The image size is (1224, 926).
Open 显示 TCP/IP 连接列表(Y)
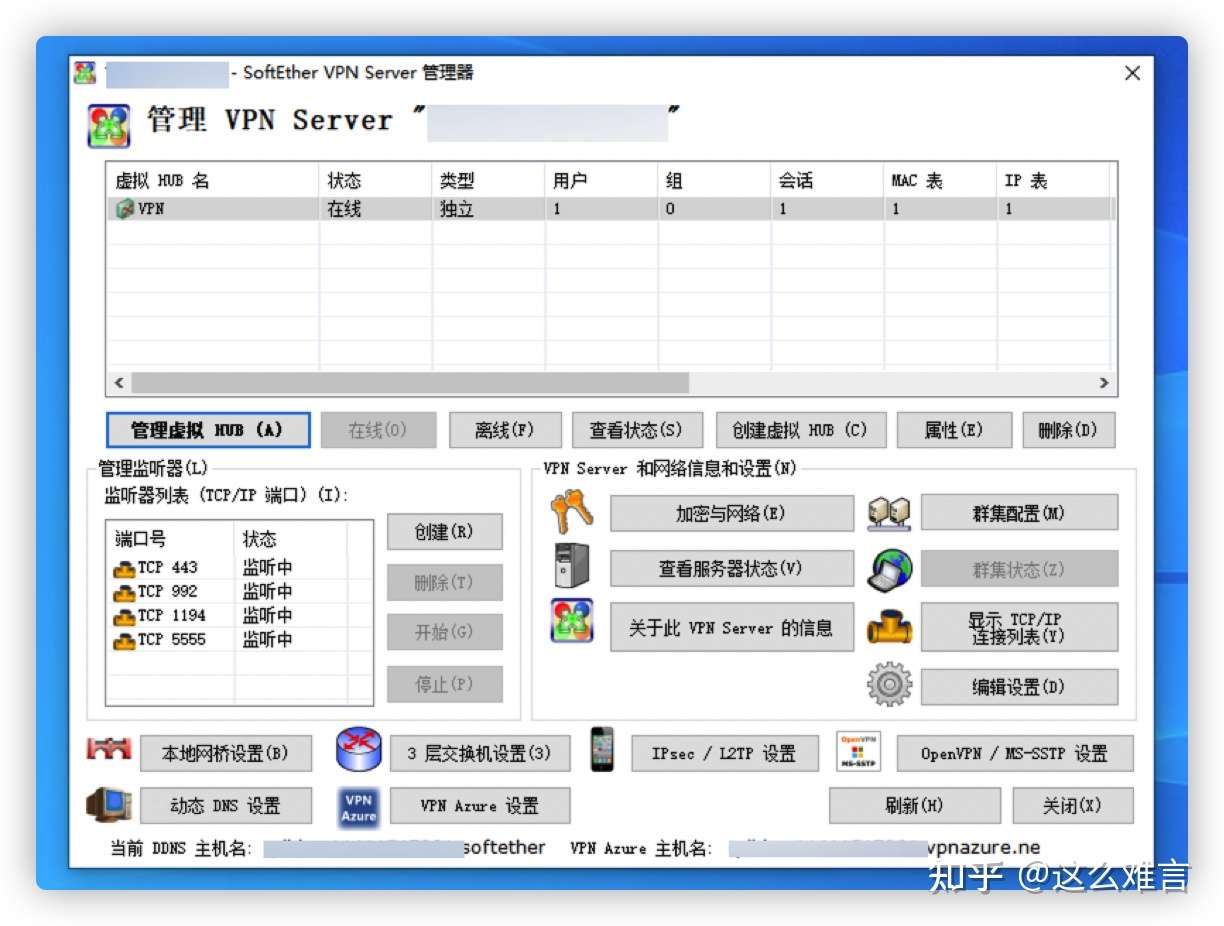pyautogui.click(x=1019, y=628)
